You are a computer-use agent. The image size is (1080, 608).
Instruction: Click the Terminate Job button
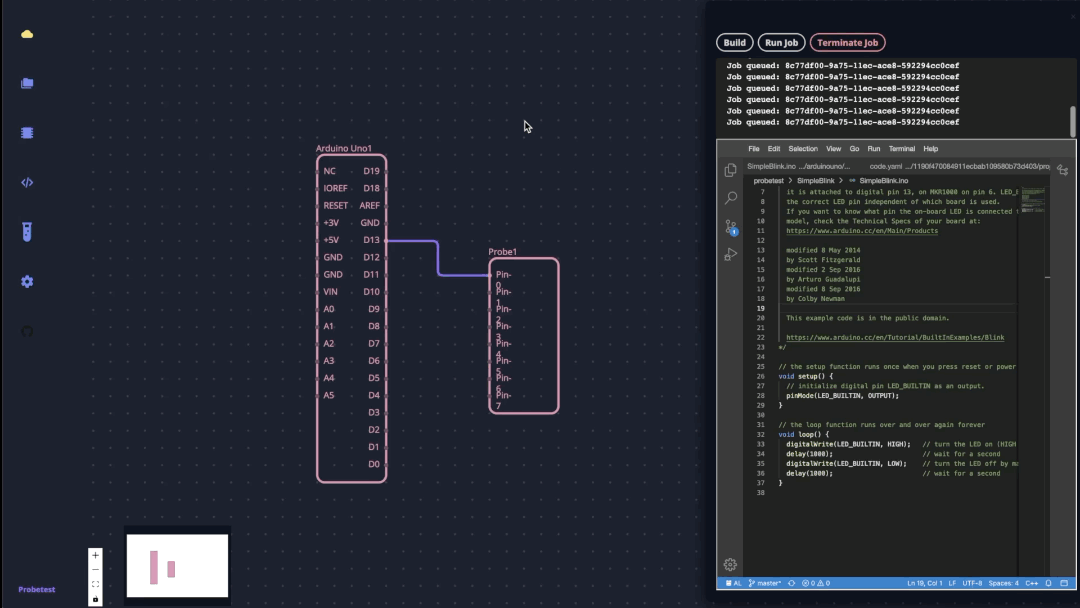point(847,43)
